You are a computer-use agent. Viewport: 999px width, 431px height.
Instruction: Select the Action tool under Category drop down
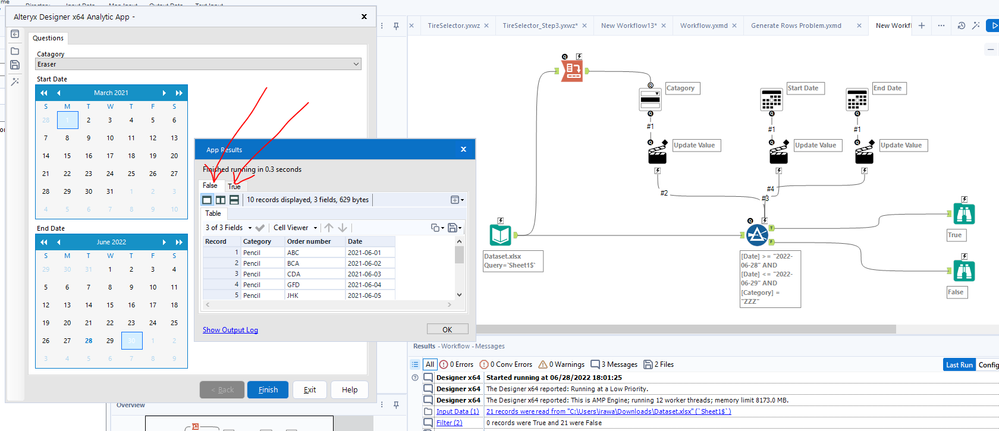tap(657, 155)
